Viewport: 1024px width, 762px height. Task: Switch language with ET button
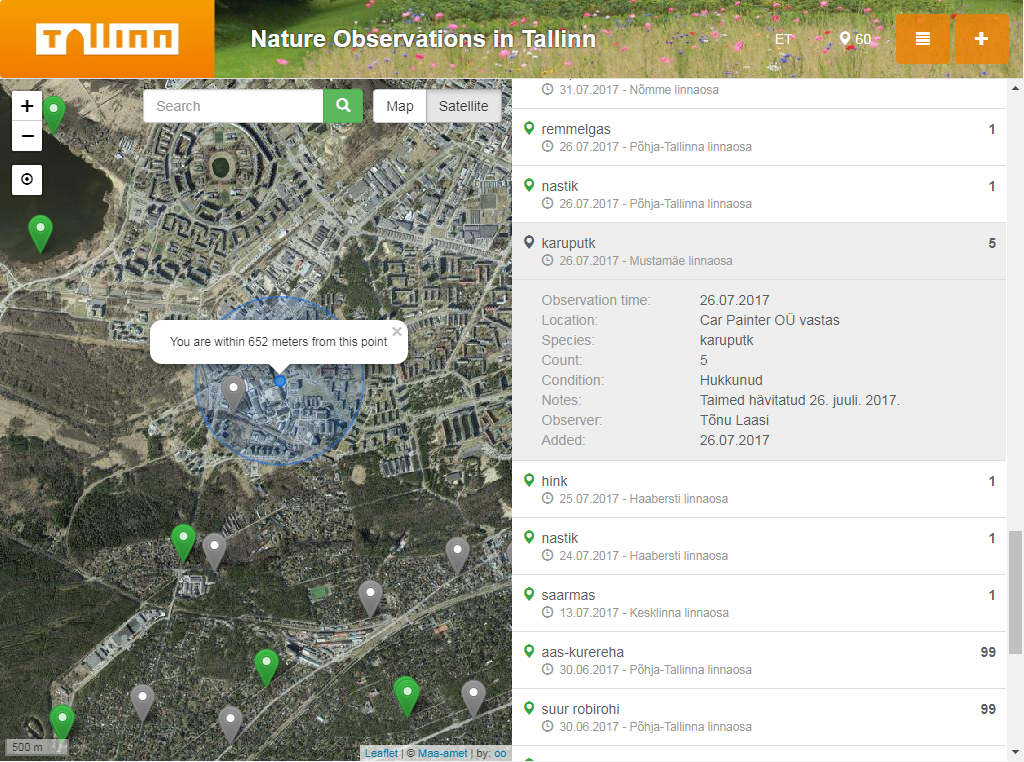[783, 39]
